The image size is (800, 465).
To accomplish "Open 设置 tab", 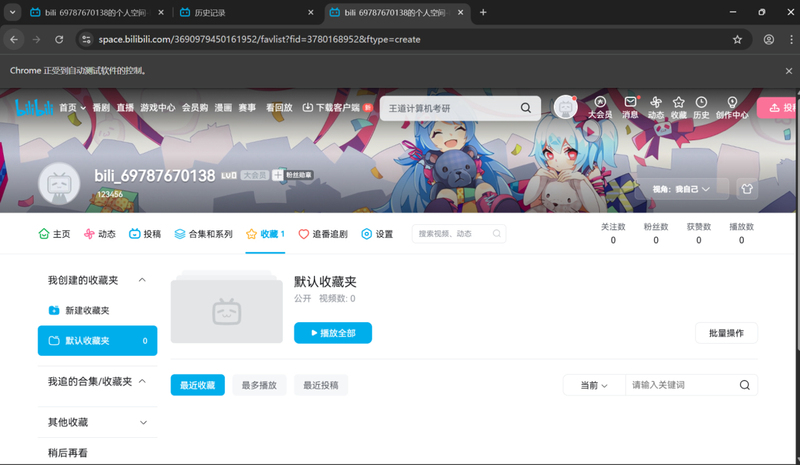I will click(377, 234).
